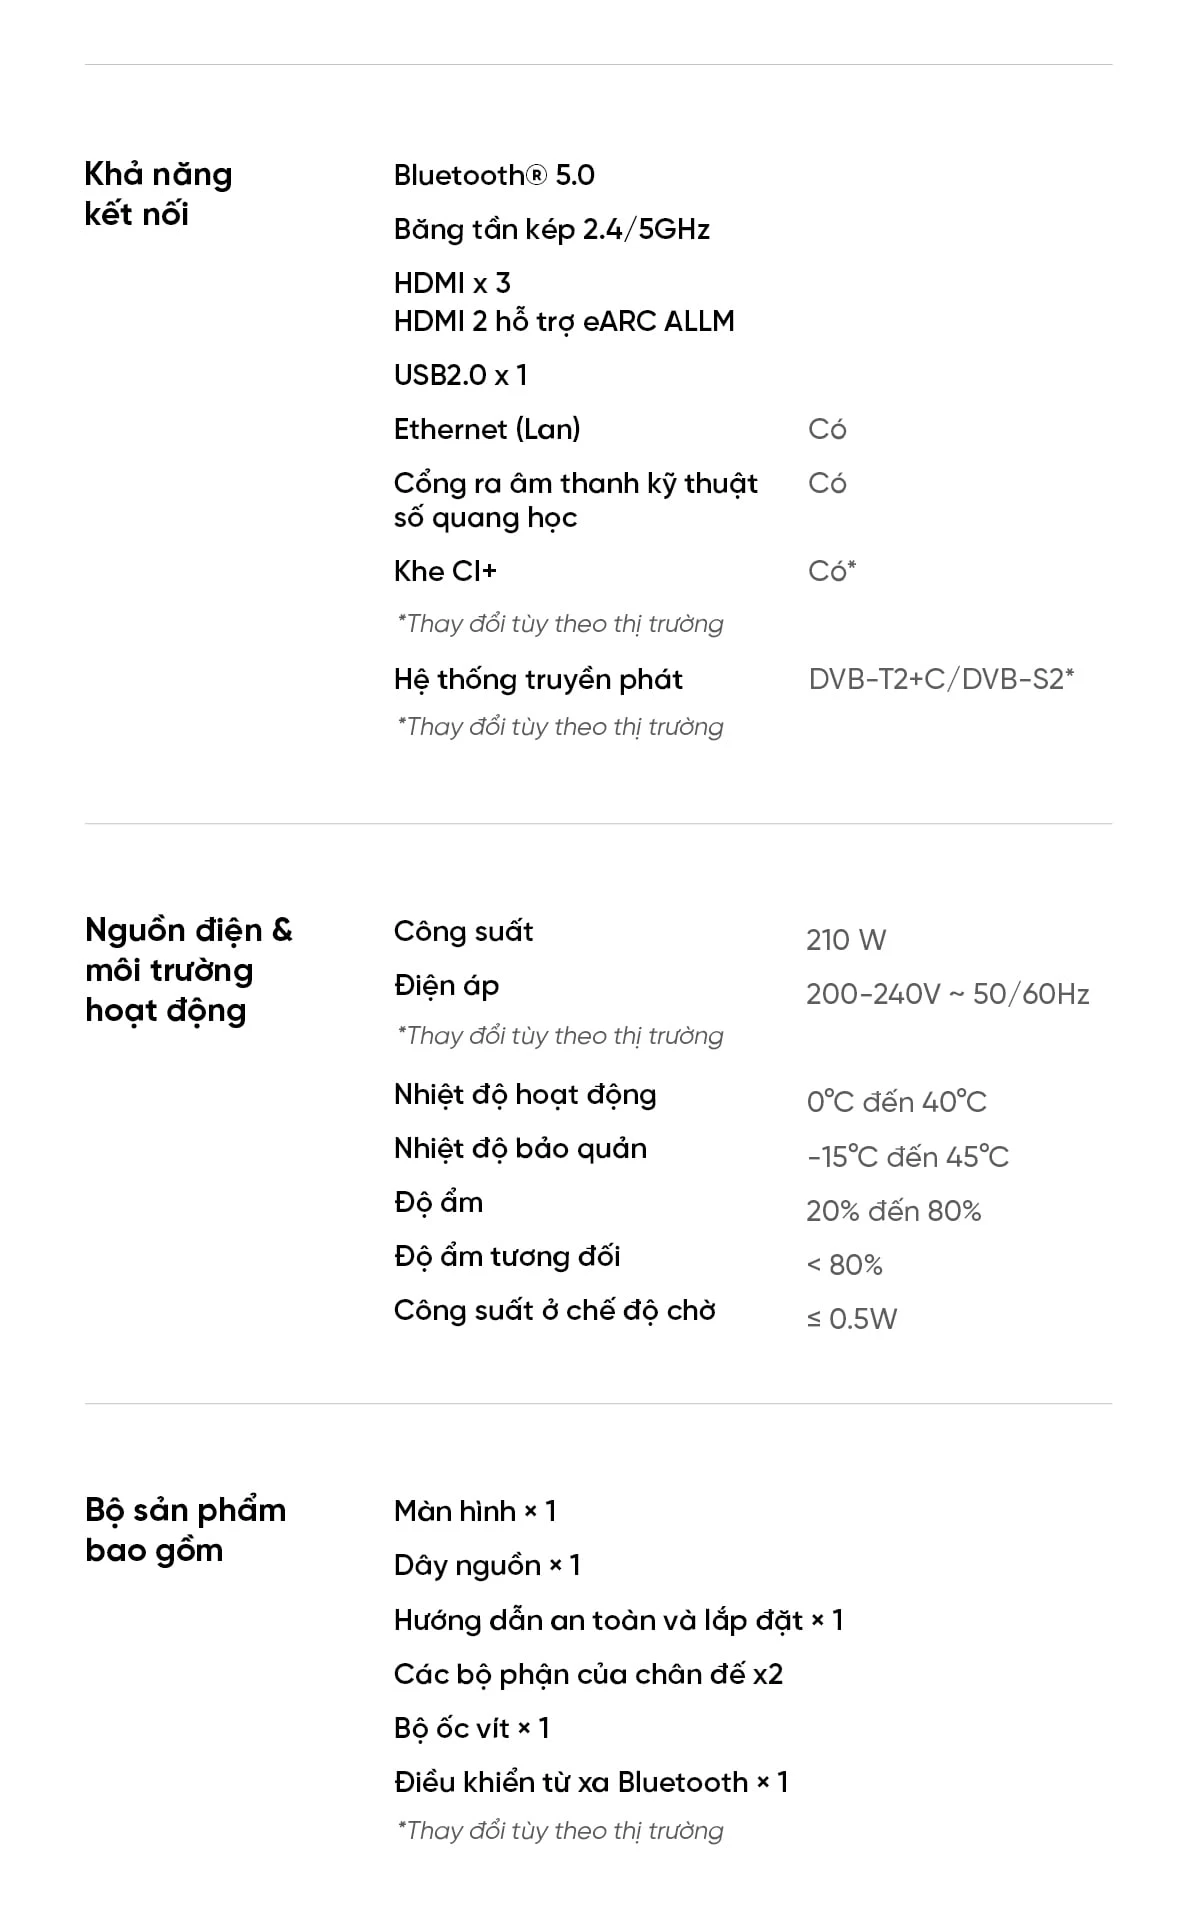Click the 'Khả năng kết nối' section heading
The width and height of the screenshot is (1200, 1927).
158,194
